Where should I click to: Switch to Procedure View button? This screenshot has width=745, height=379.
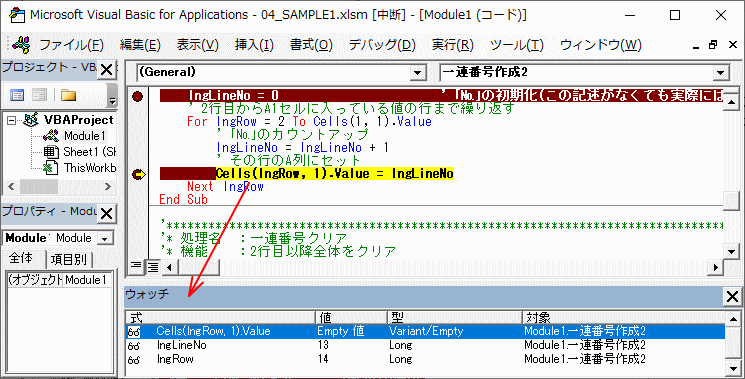point(136,267)
